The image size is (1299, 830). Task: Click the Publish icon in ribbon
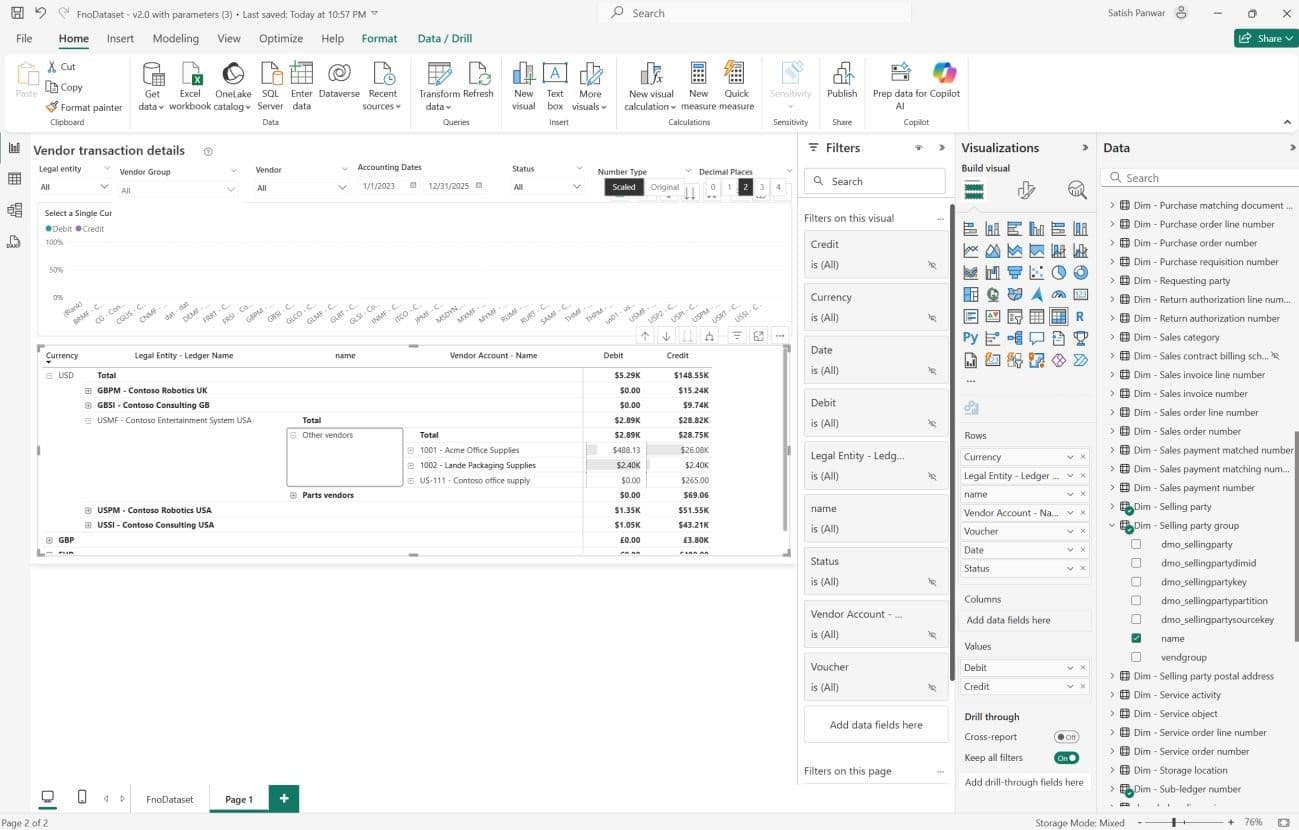click(841, 75)
